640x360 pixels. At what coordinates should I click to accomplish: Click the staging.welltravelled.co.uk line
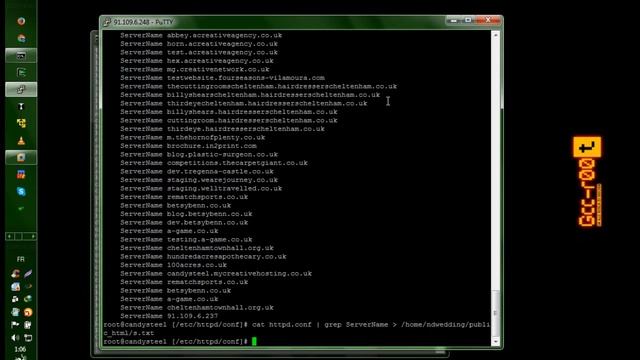pyautogui.click(x=201, y=189)
